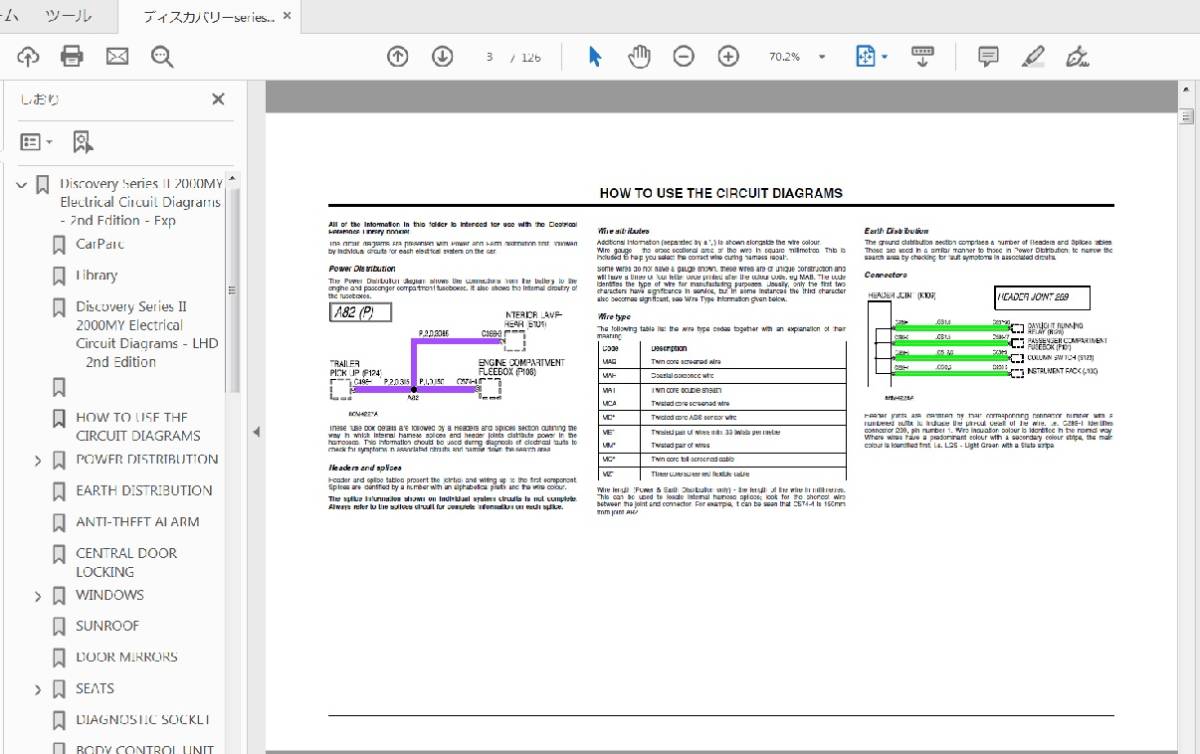Close the ディスカバリーseries document tab

[288, 16]
